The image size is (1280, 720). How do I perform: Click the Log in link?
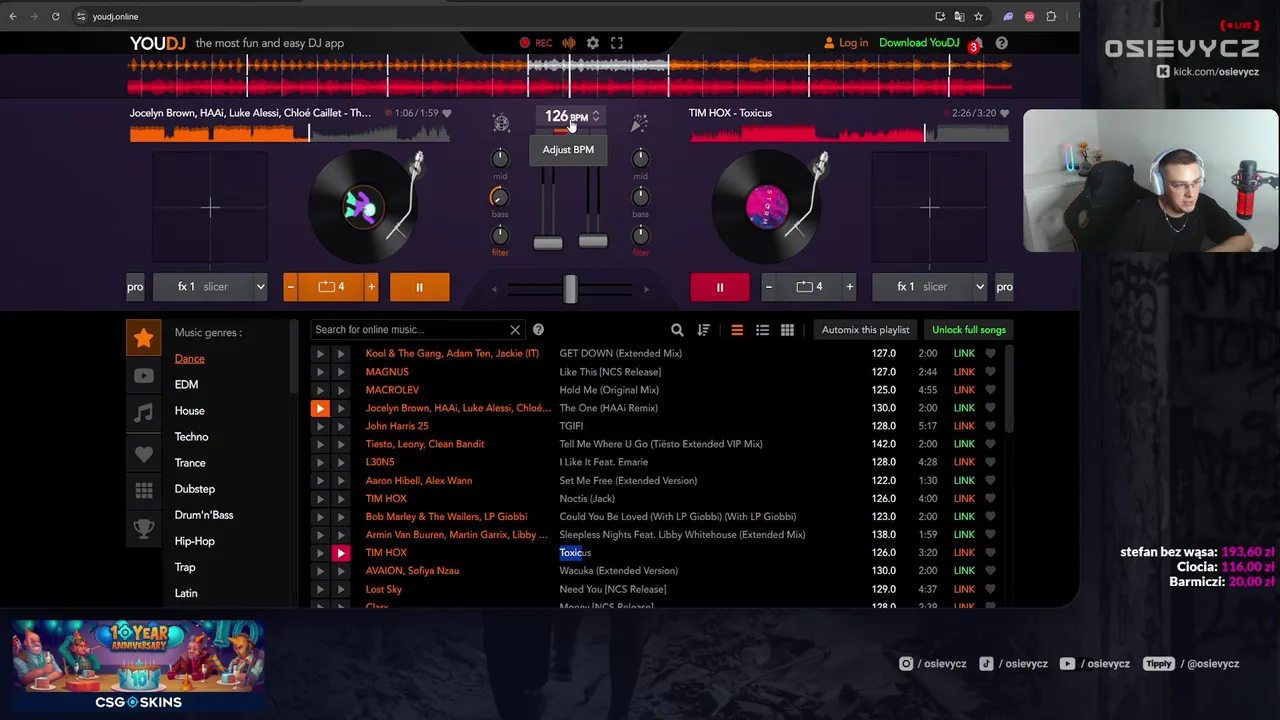(x=845, y=43)
